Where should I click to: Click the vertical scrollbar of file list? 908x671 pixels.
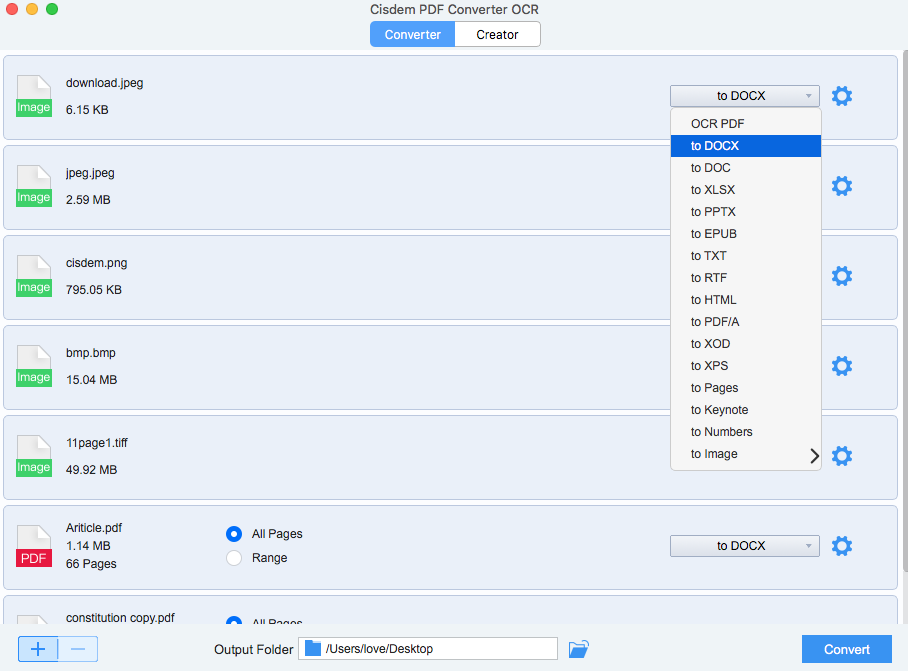(x=905, y=310)
